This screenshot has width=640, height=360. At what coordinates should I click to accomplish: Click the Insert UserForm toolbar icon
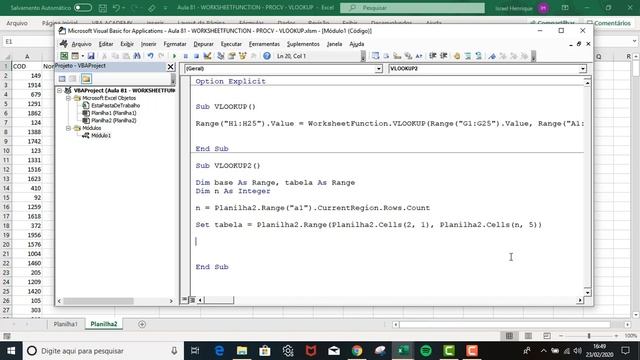point(75,56)
